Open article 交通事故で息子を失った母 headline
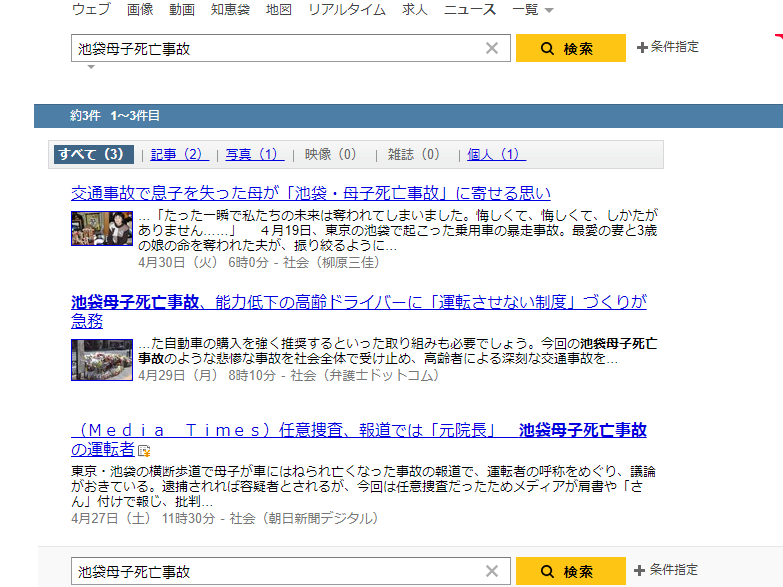Image resolution: width=783 pixels, height=587 pixels. pyautogui.click(x=310, y=193)
